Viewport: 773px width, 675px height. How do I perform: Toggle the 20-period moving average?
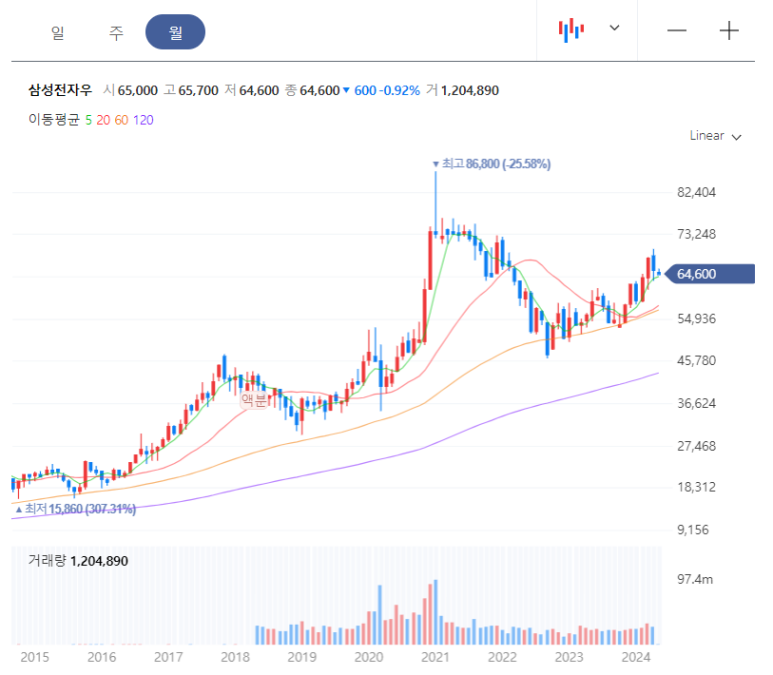tap(103, 120)
